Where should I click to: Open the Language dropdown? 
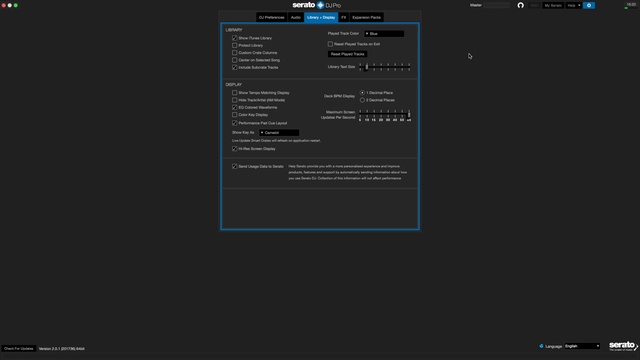point(582,346)
